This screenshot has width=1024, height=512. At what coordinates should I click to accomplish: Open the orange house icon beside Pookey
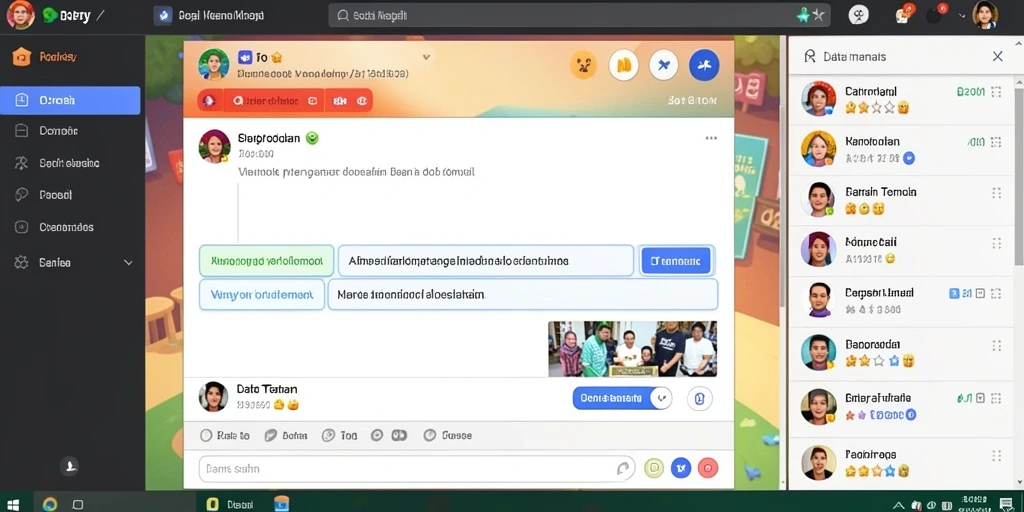point(22,57)
